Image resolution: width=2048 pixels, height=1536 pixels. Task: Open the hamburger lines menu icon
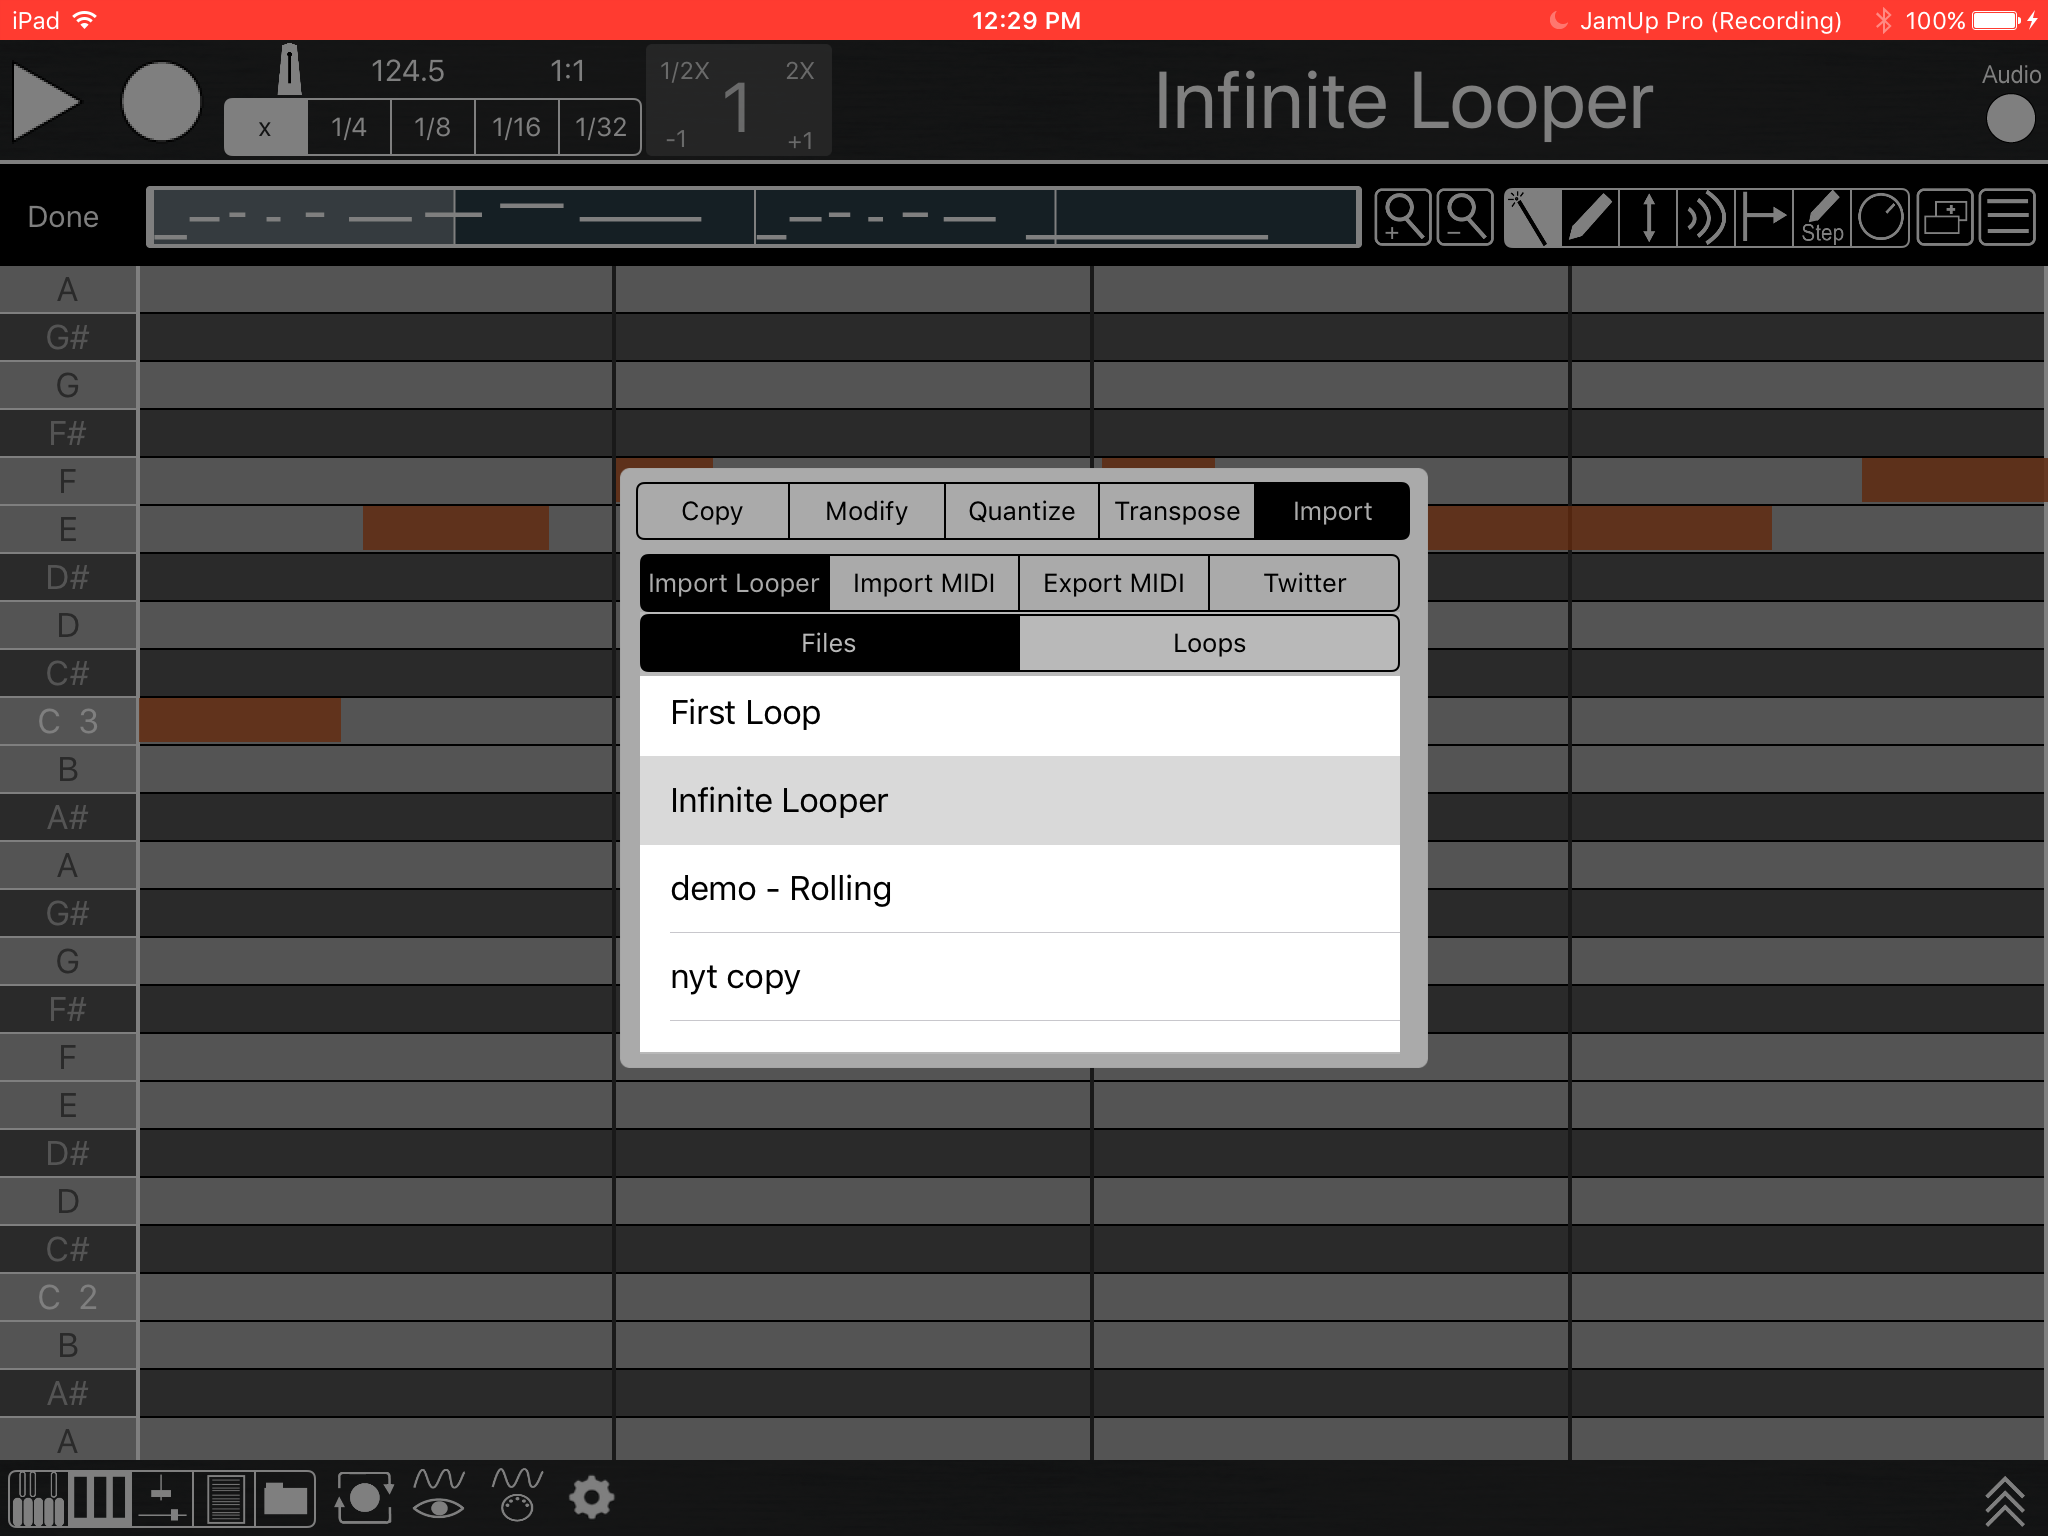point(2007,217)
